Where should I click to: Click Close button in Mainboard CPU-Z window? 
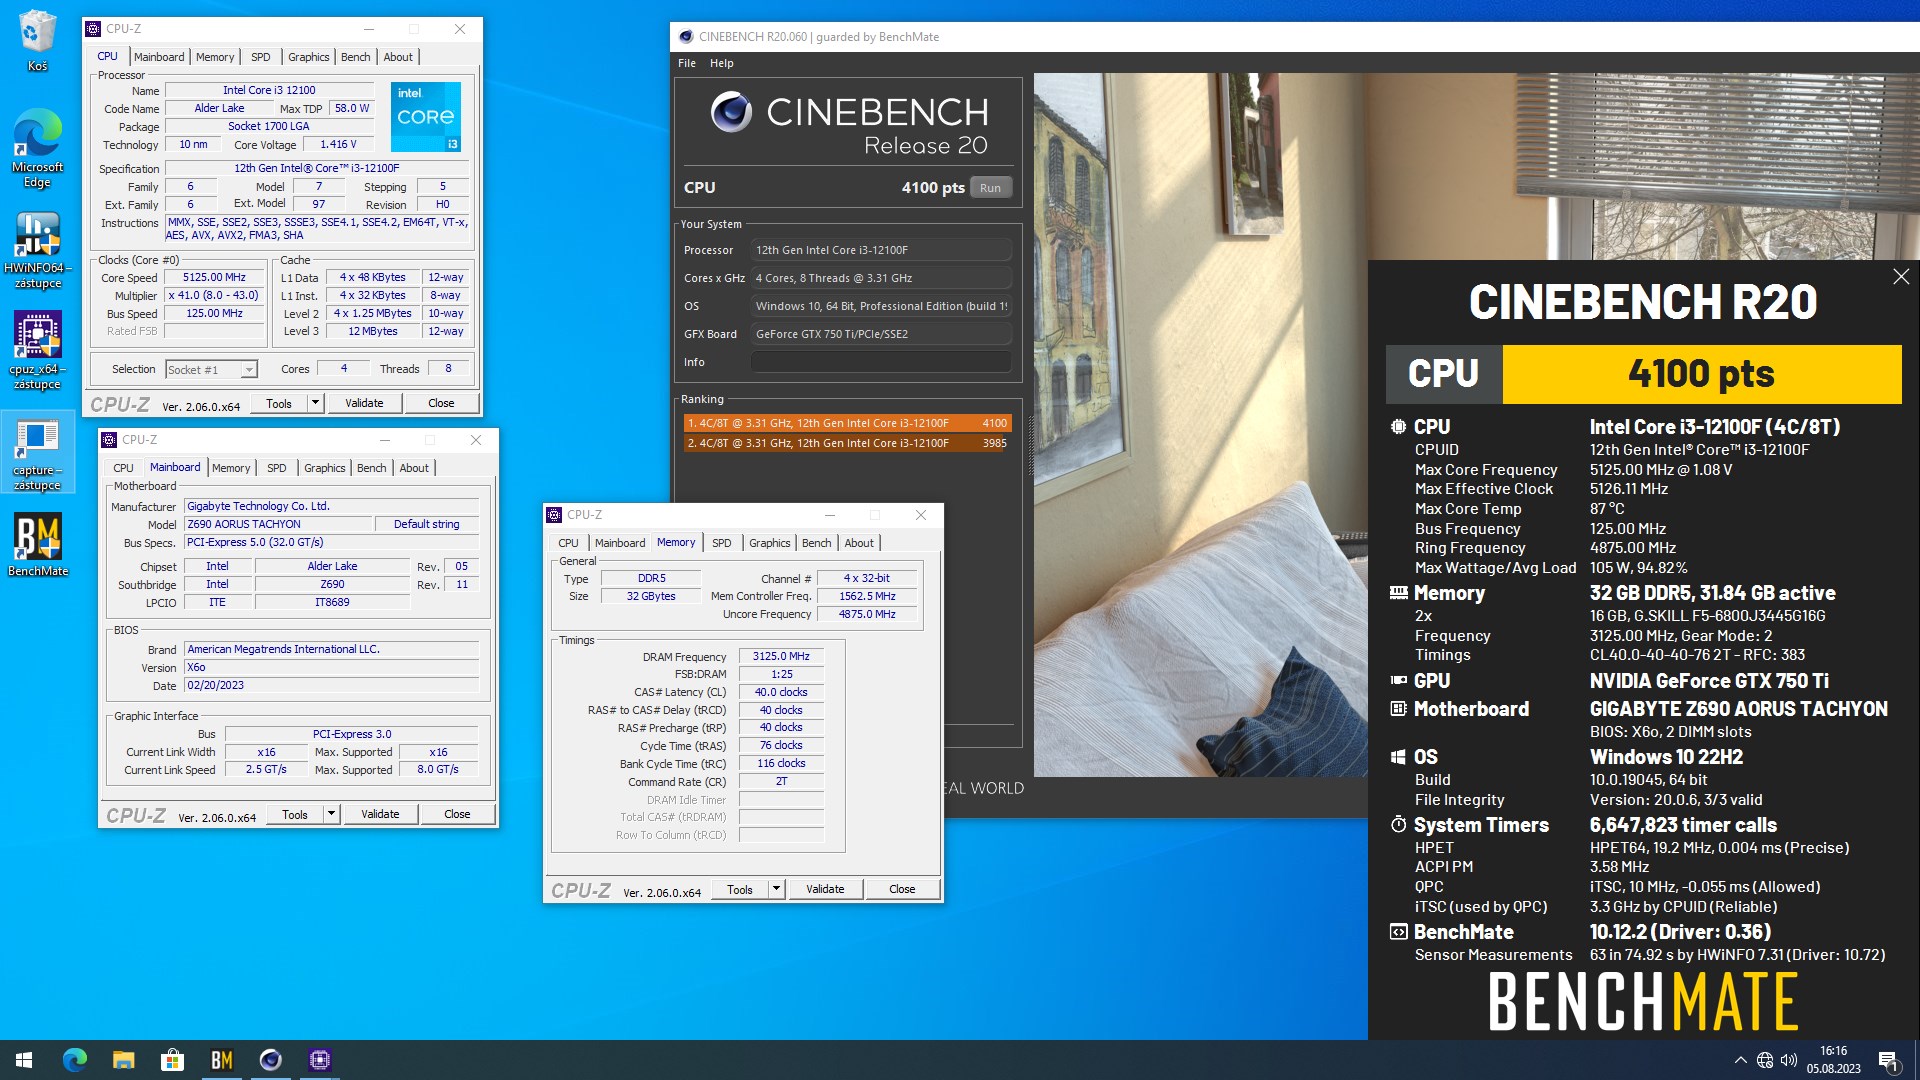coord(457,814)
